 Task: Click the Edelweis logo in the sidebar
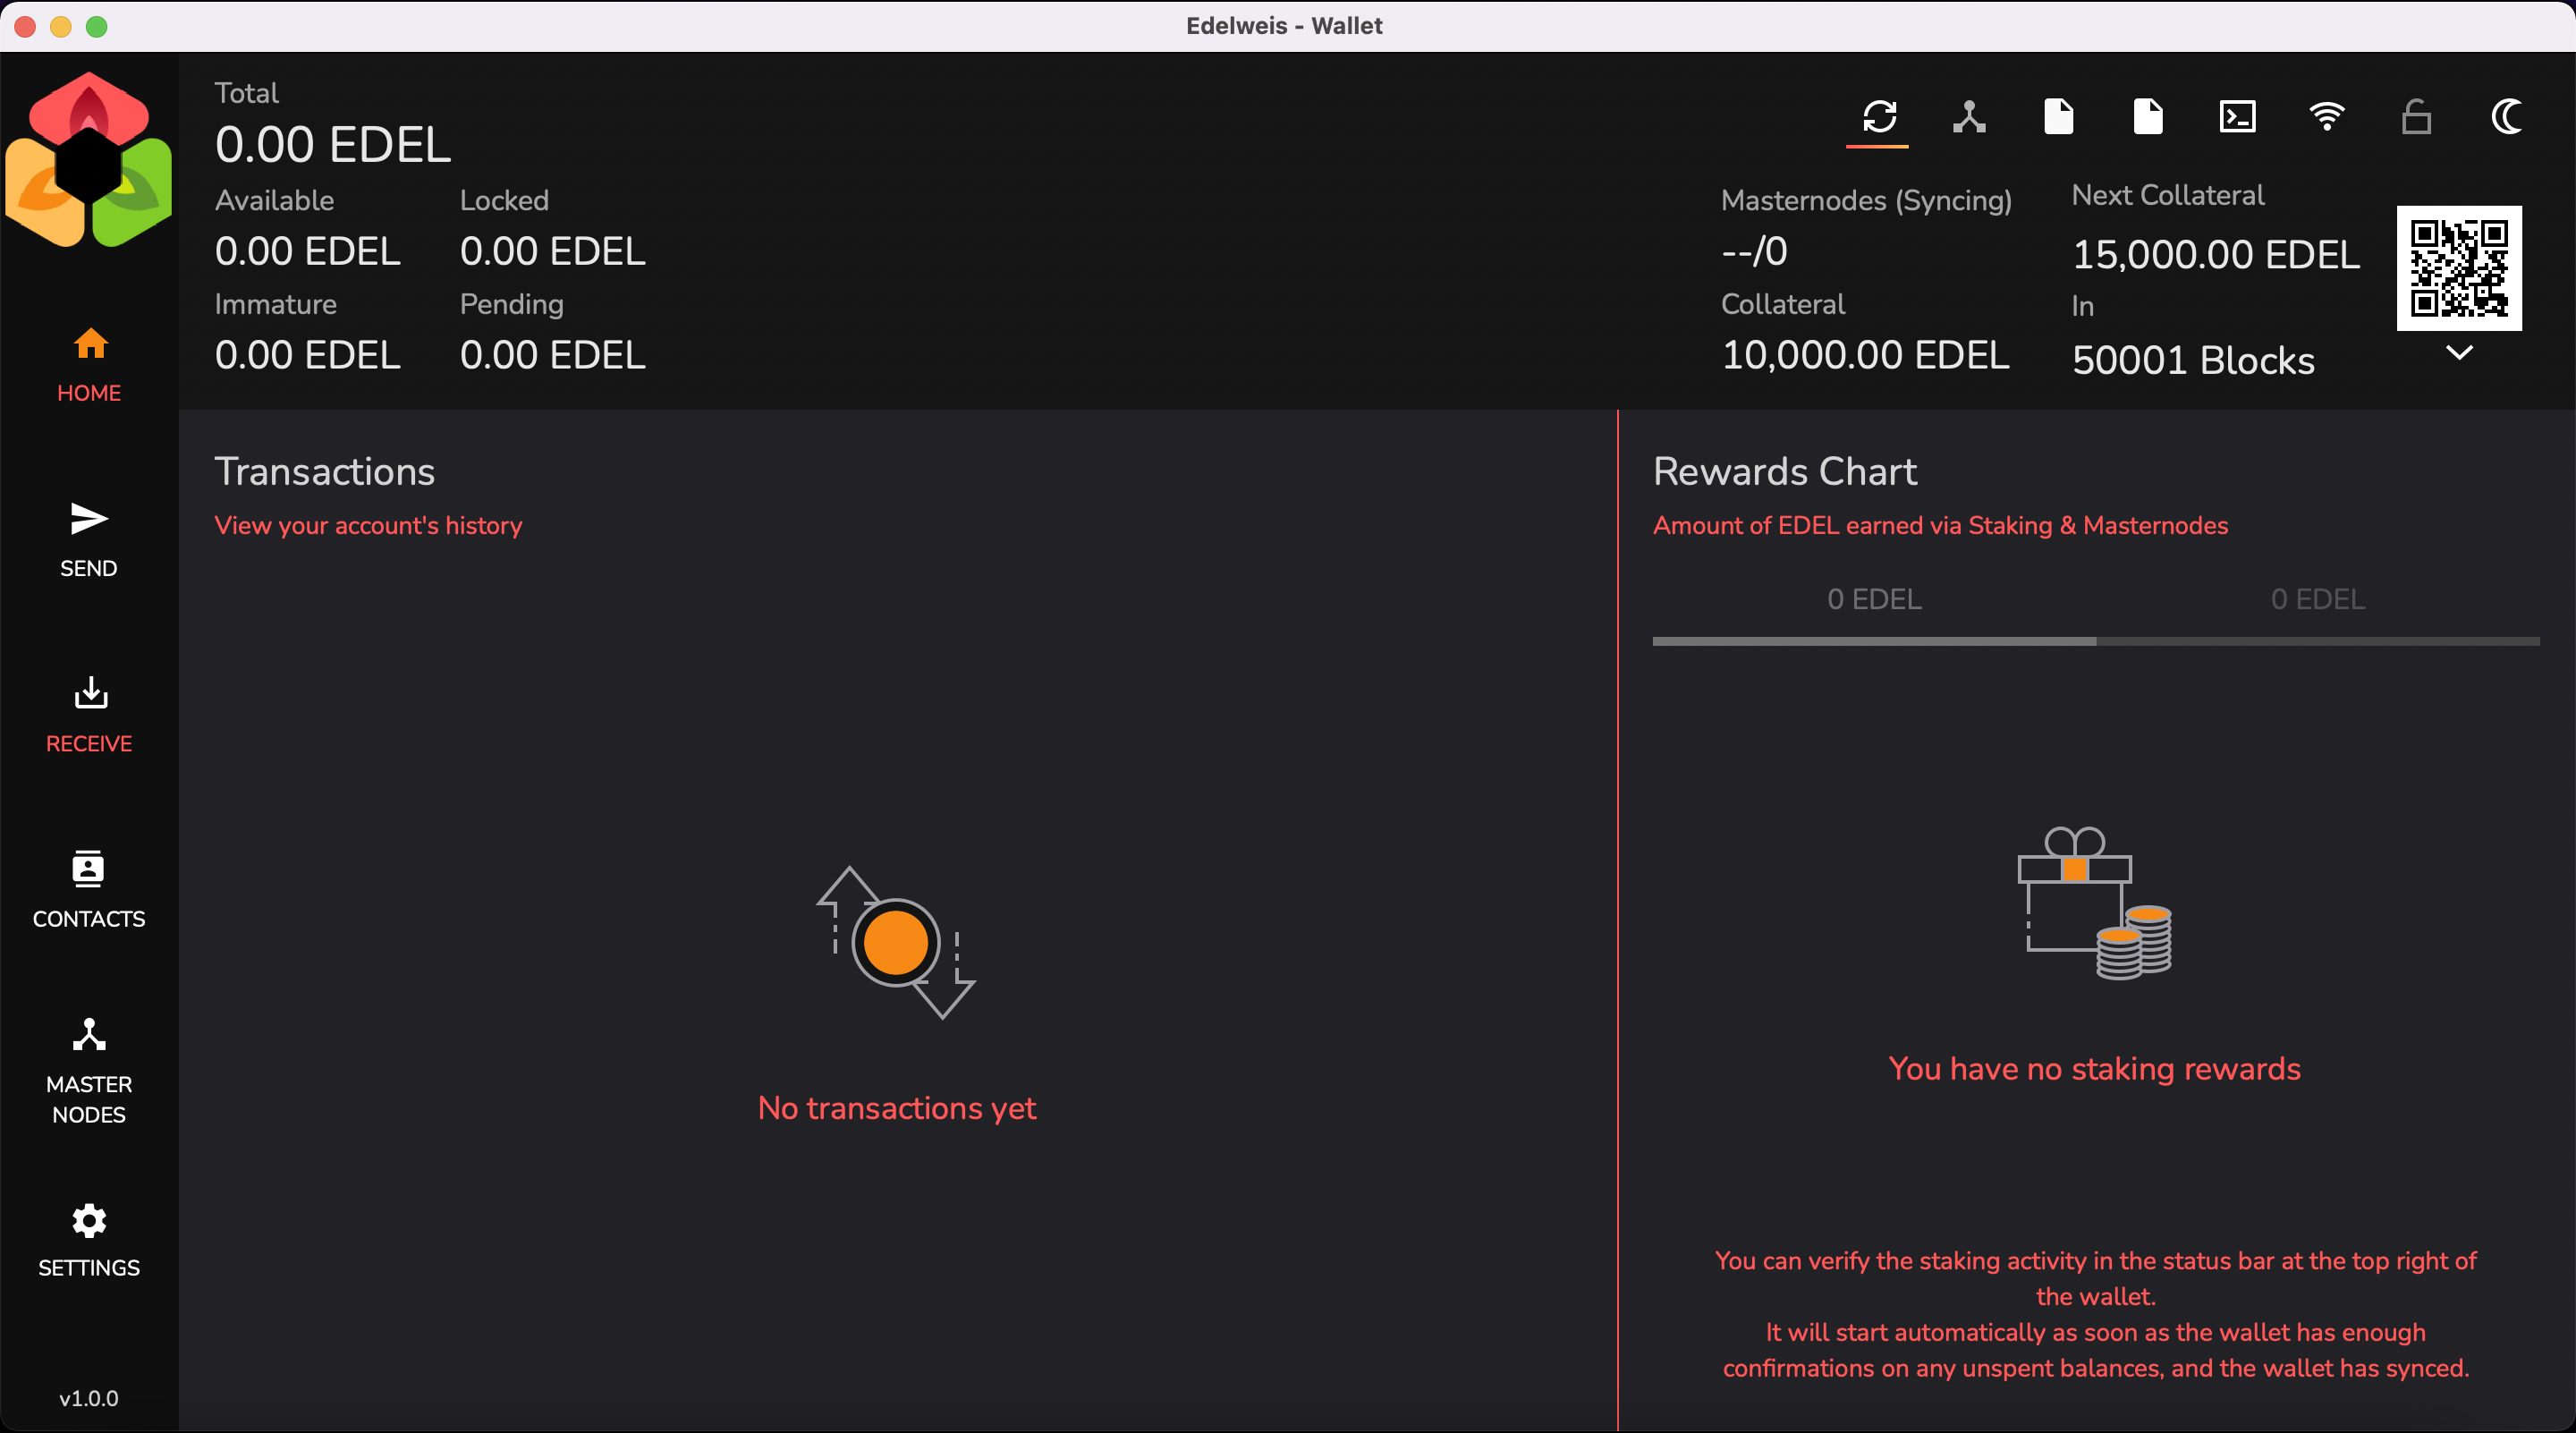coord(89,160)
